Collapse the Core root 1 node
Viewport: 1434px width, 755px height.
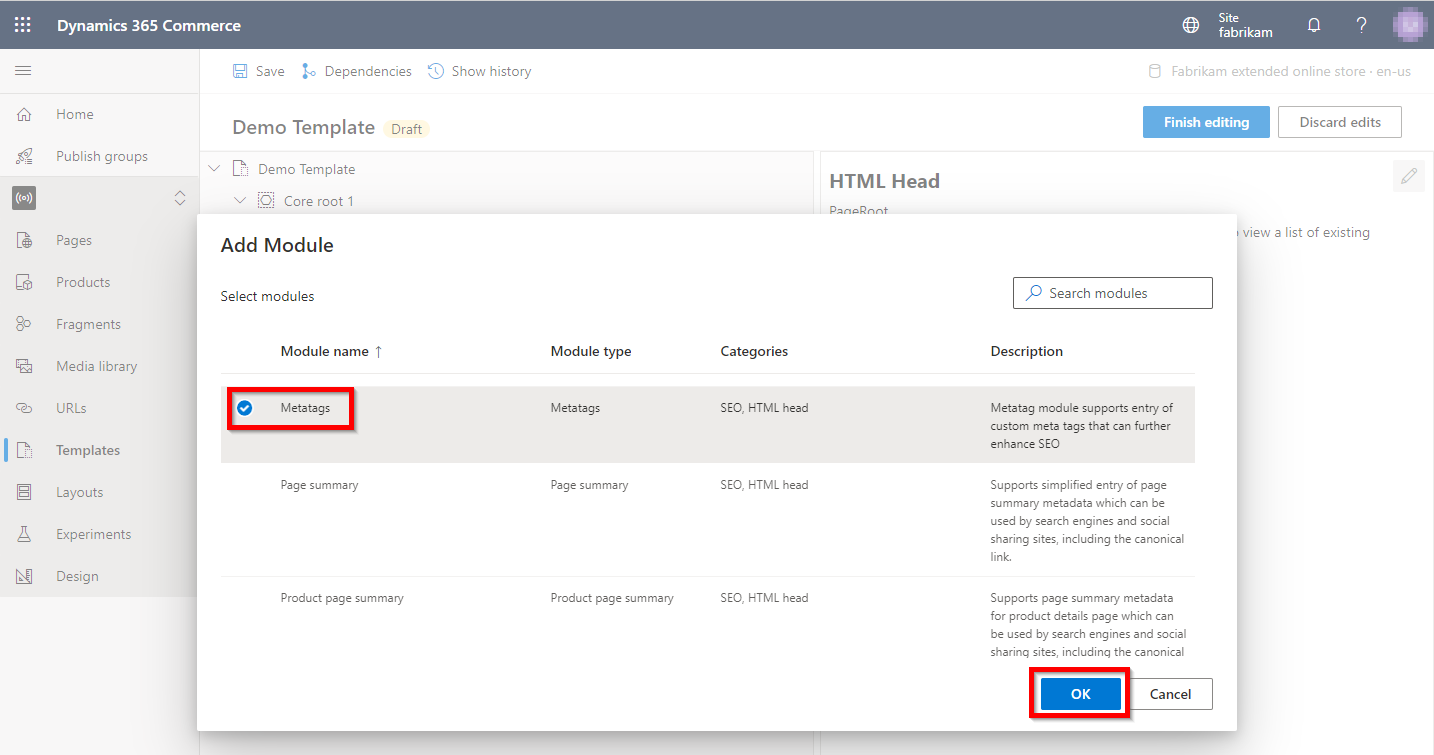tap(240, 200)
